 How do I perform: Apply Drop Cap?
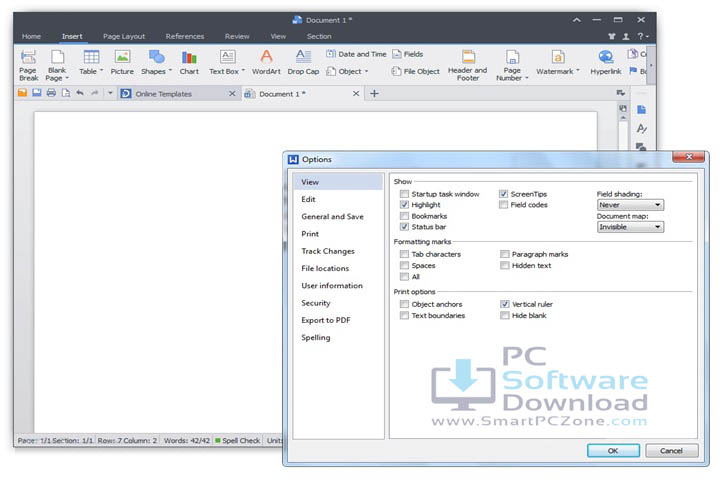coord(303,62)
